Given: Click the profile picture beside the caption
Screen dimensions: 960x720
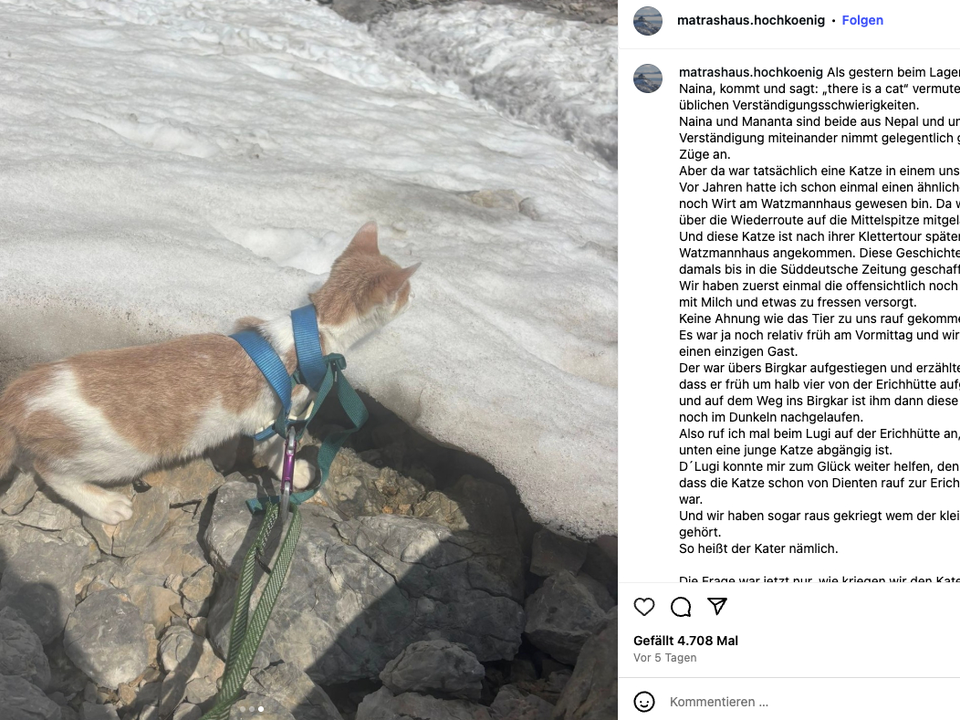Looking at the screenshot, I should 648,78.
